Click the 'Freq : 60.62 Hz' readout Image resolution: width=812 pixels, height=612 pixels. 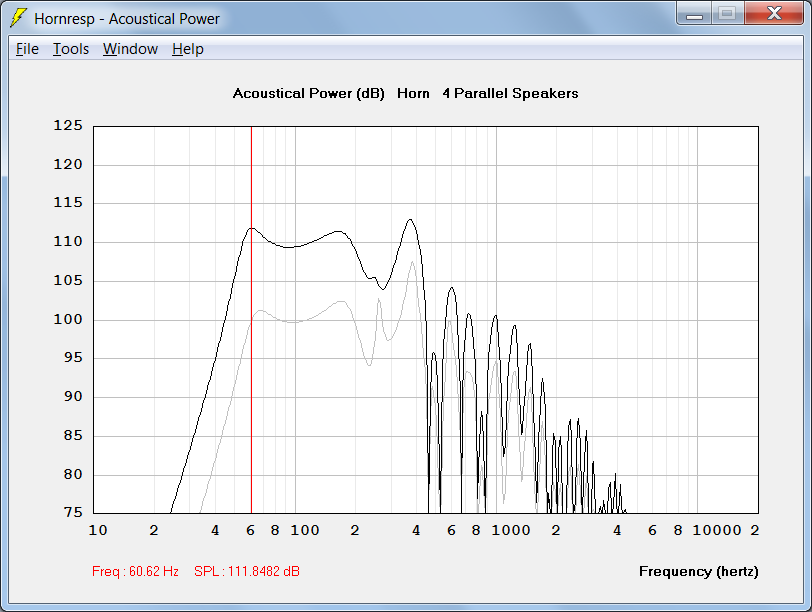(x=135, y=571)
